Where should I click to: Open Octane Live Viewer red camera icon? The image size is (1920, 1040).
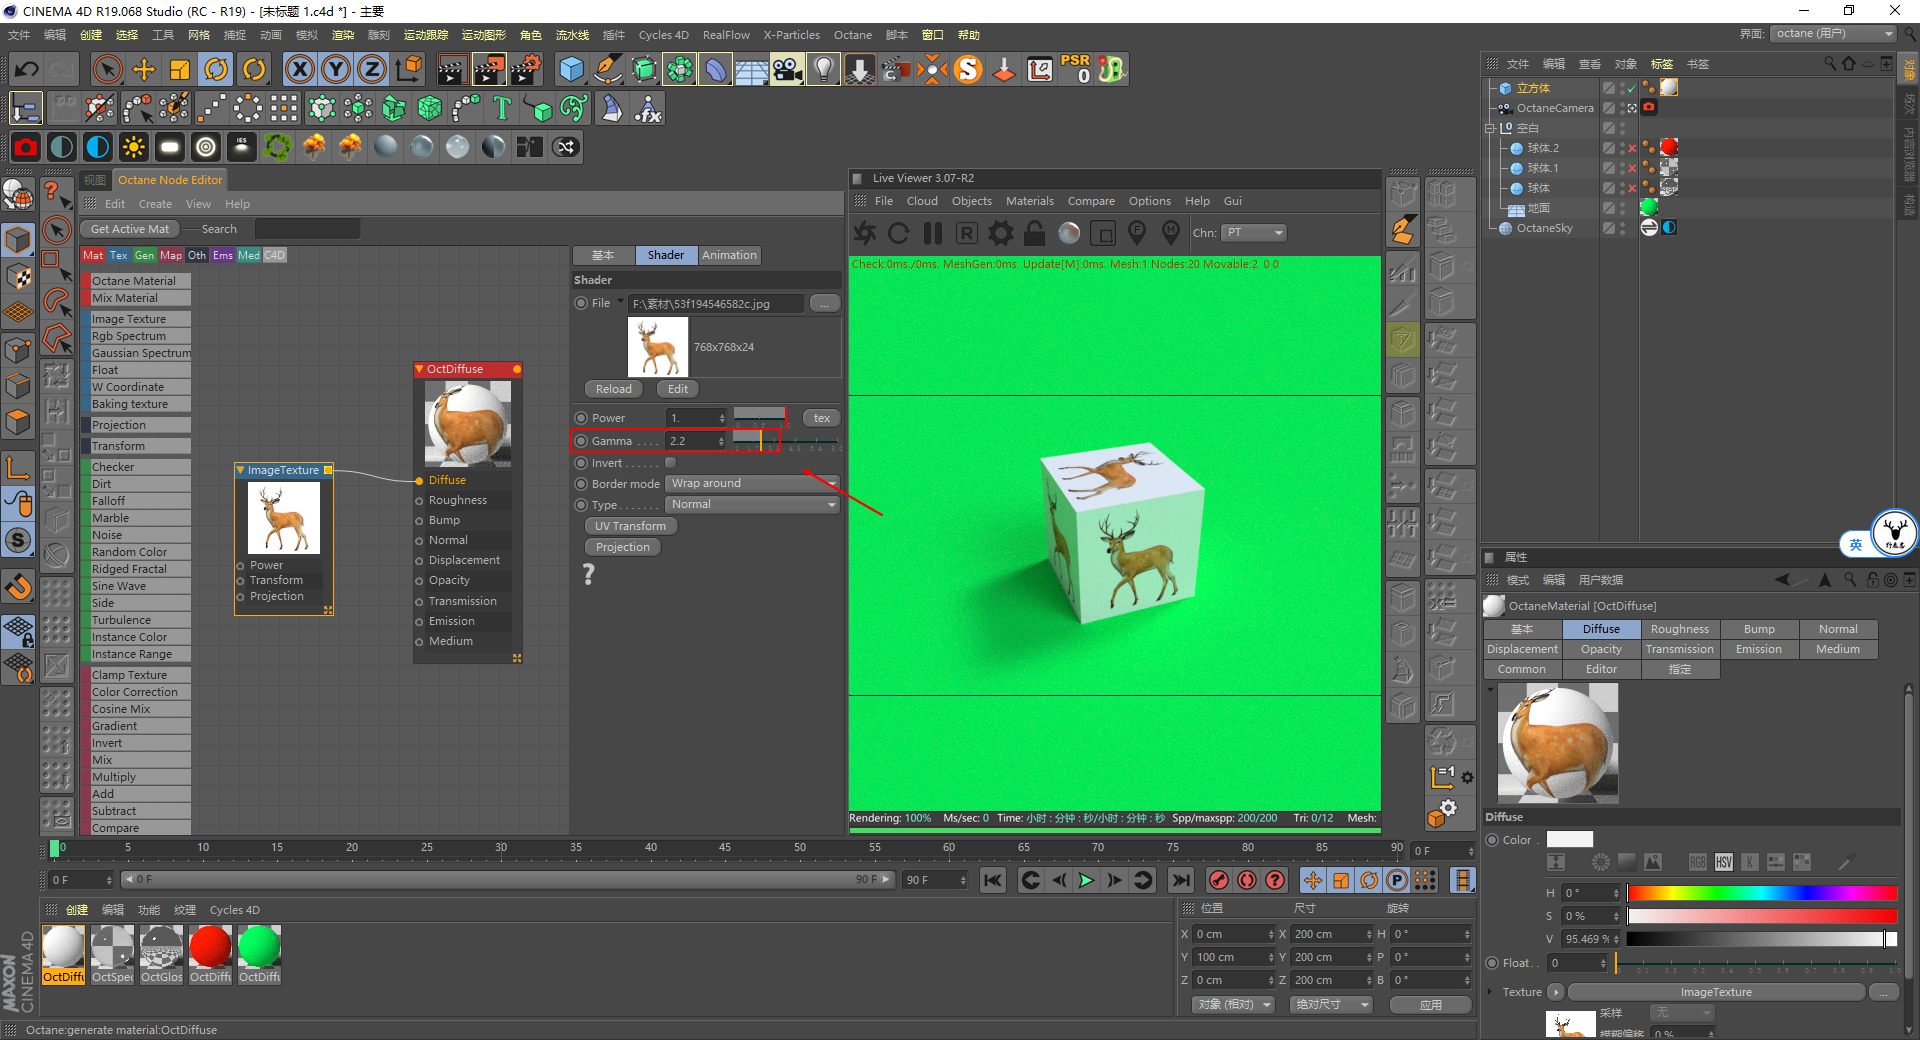point(26,147)
